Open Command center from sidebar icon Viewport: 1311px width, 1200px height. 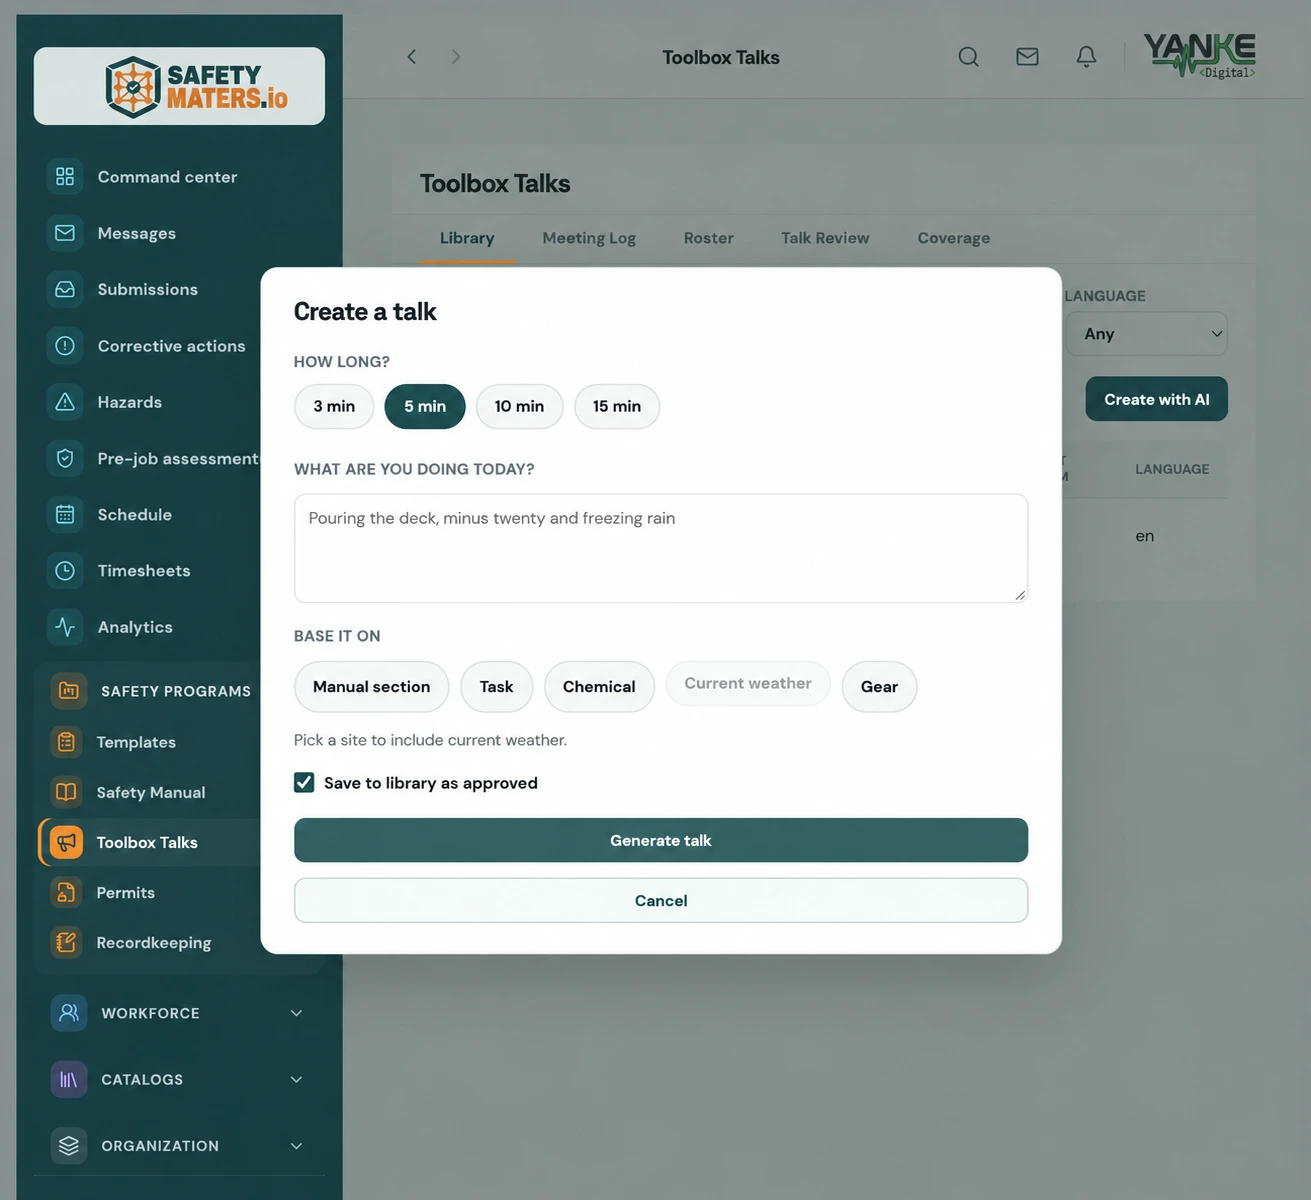(x=65, y=177)
